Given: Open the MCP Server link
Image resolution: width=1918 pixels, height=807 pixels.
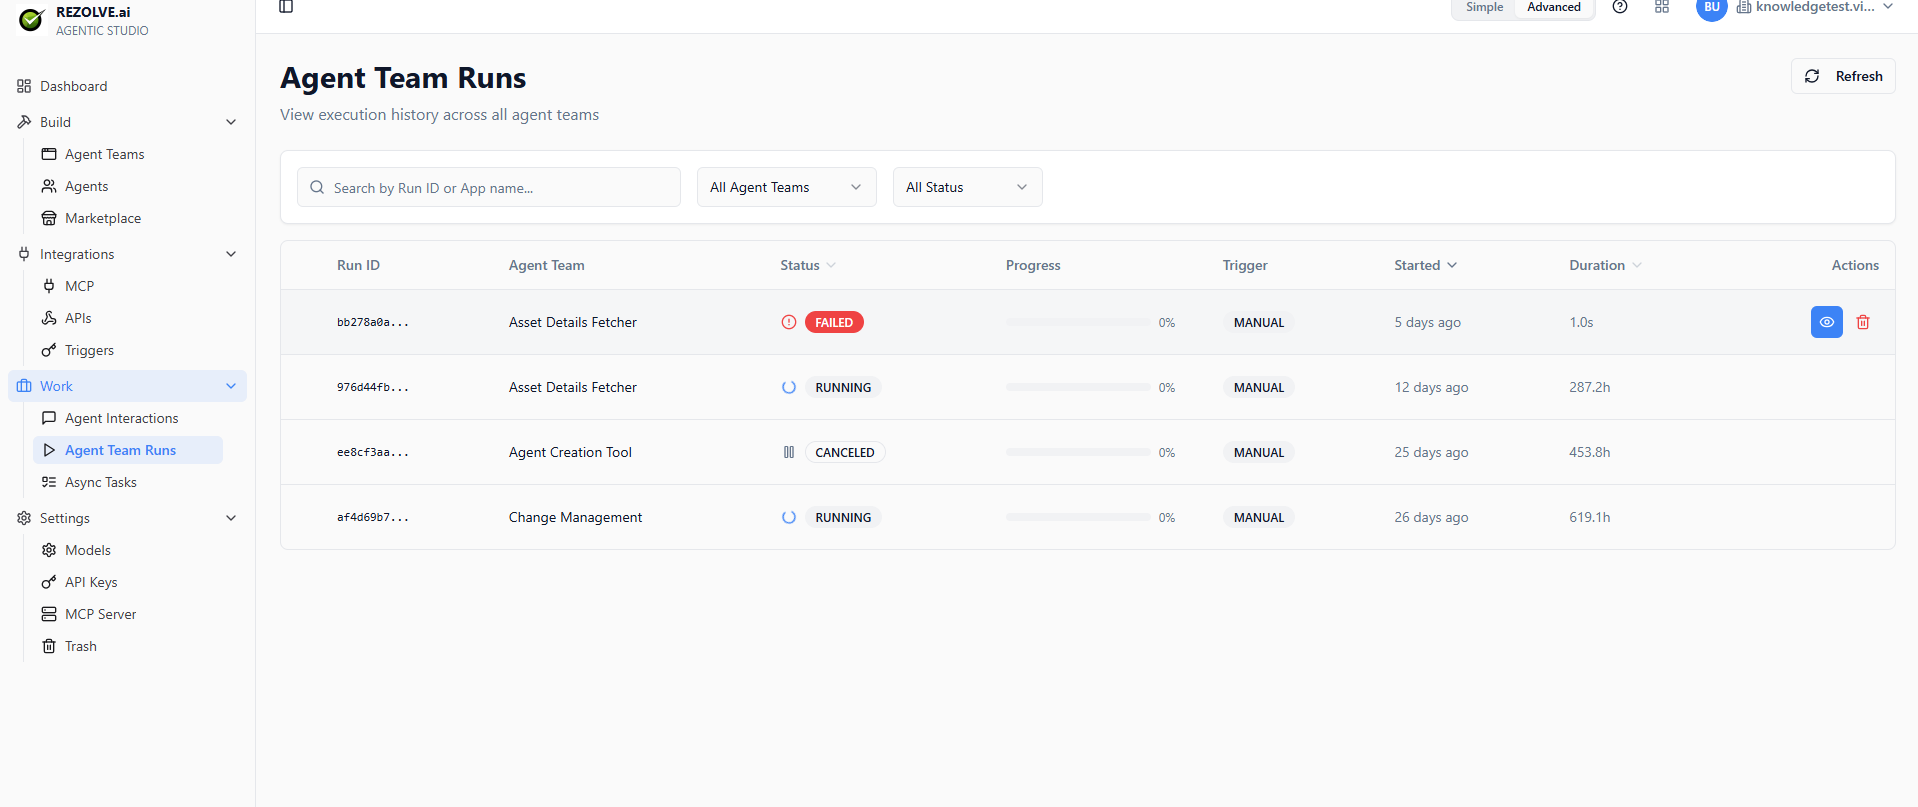Looking at the screenshot, I should pyautogui.click(x=100, y=614).
